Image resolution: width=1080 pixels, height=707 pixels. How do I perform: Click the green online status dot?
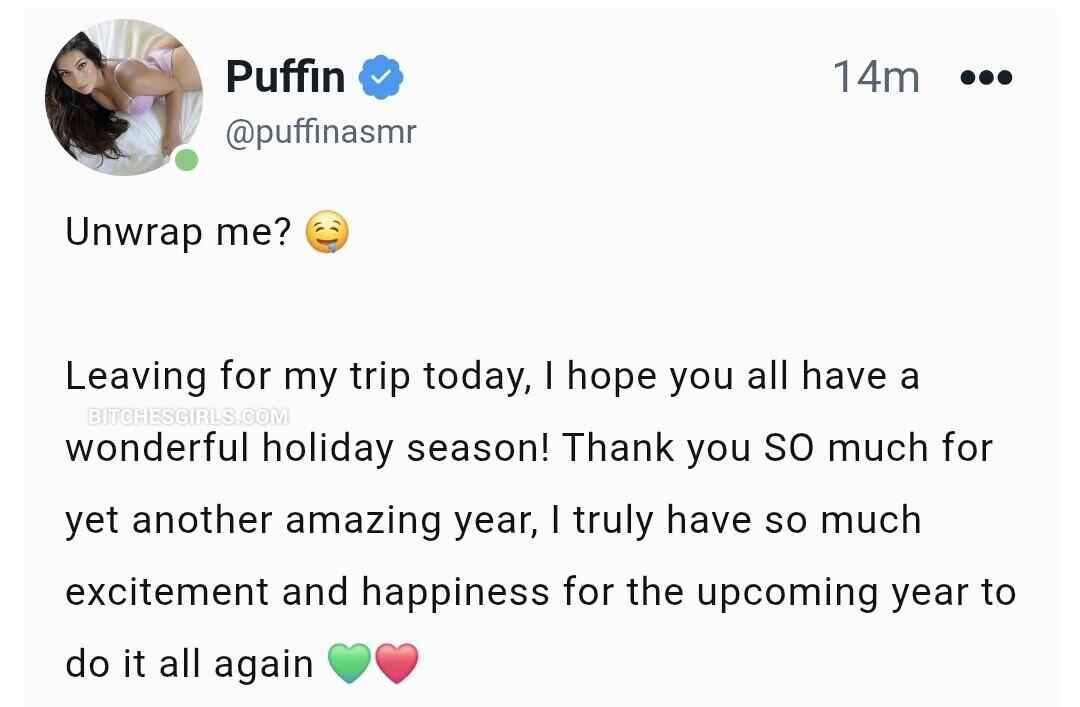tap(186, 160)
